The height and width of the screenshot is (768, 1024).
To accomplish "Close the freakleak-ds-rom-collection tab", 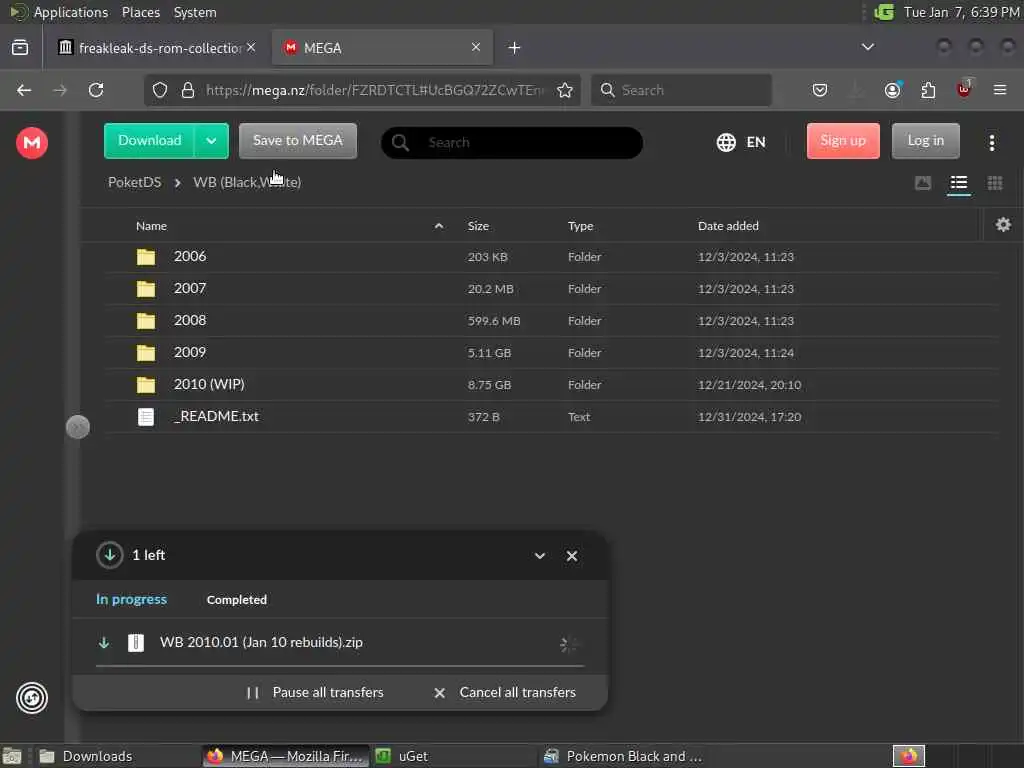I will (251, 47).
